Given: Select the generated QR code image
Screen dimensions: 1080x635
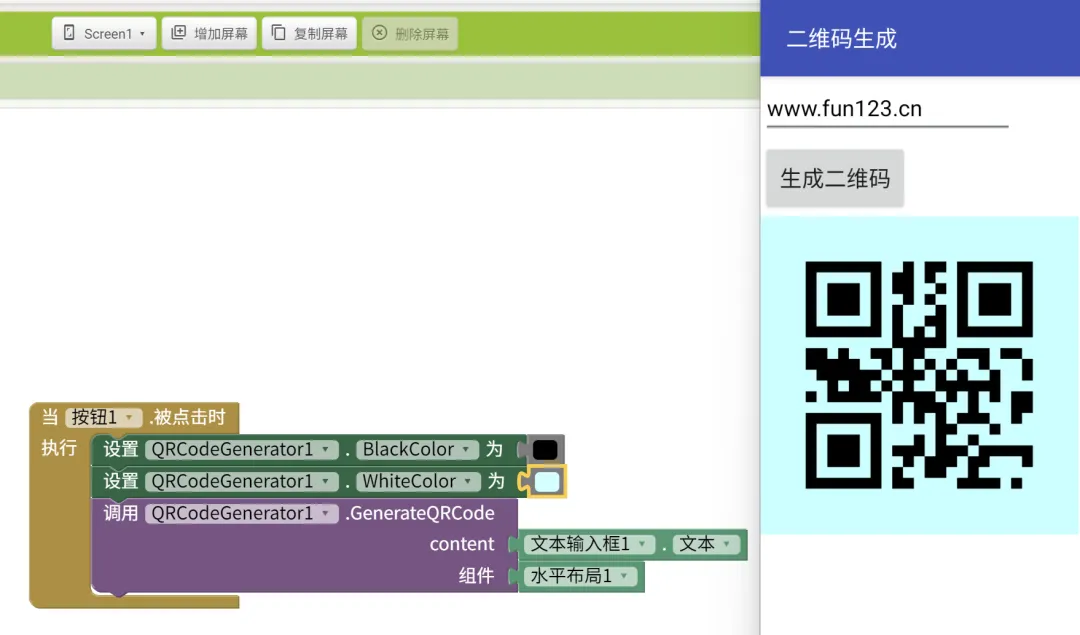Looking at the screenshot, I should [x=919, y=375].
